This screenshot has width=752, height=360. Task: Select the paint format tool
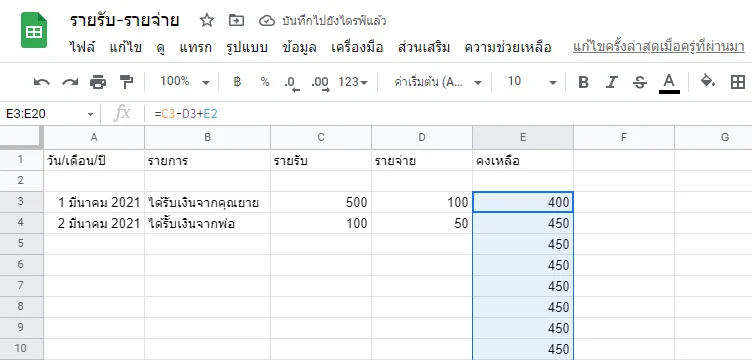tap(126, 82)
